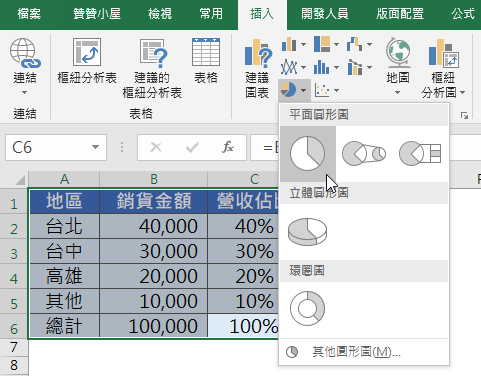The height and width of the screenshot is (376, 481).
Task: Open 建議的樞紐分析表 recommended pivot tables
Action: coord(152,69)
